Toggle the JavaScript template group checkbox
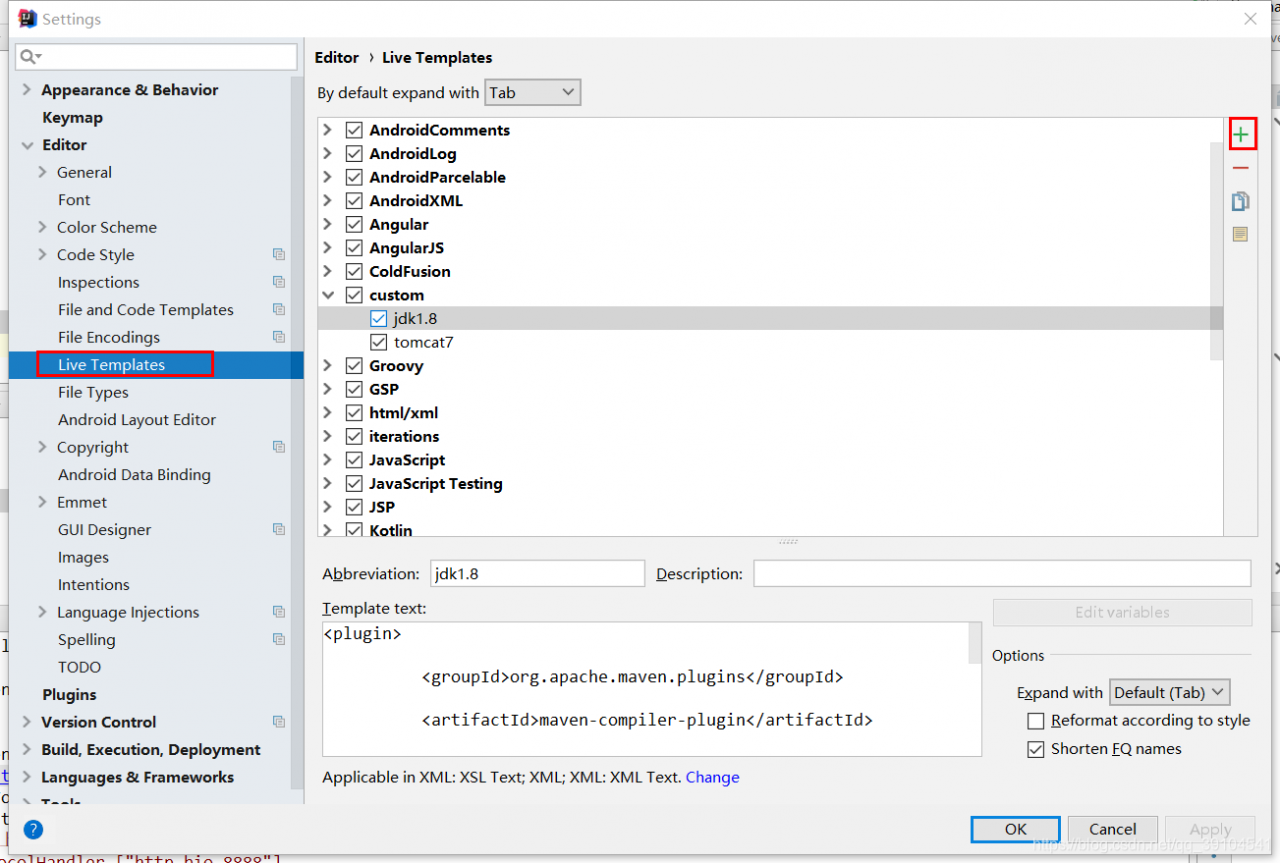Screen dimensions: 1280x863 (x=354, y=460)
